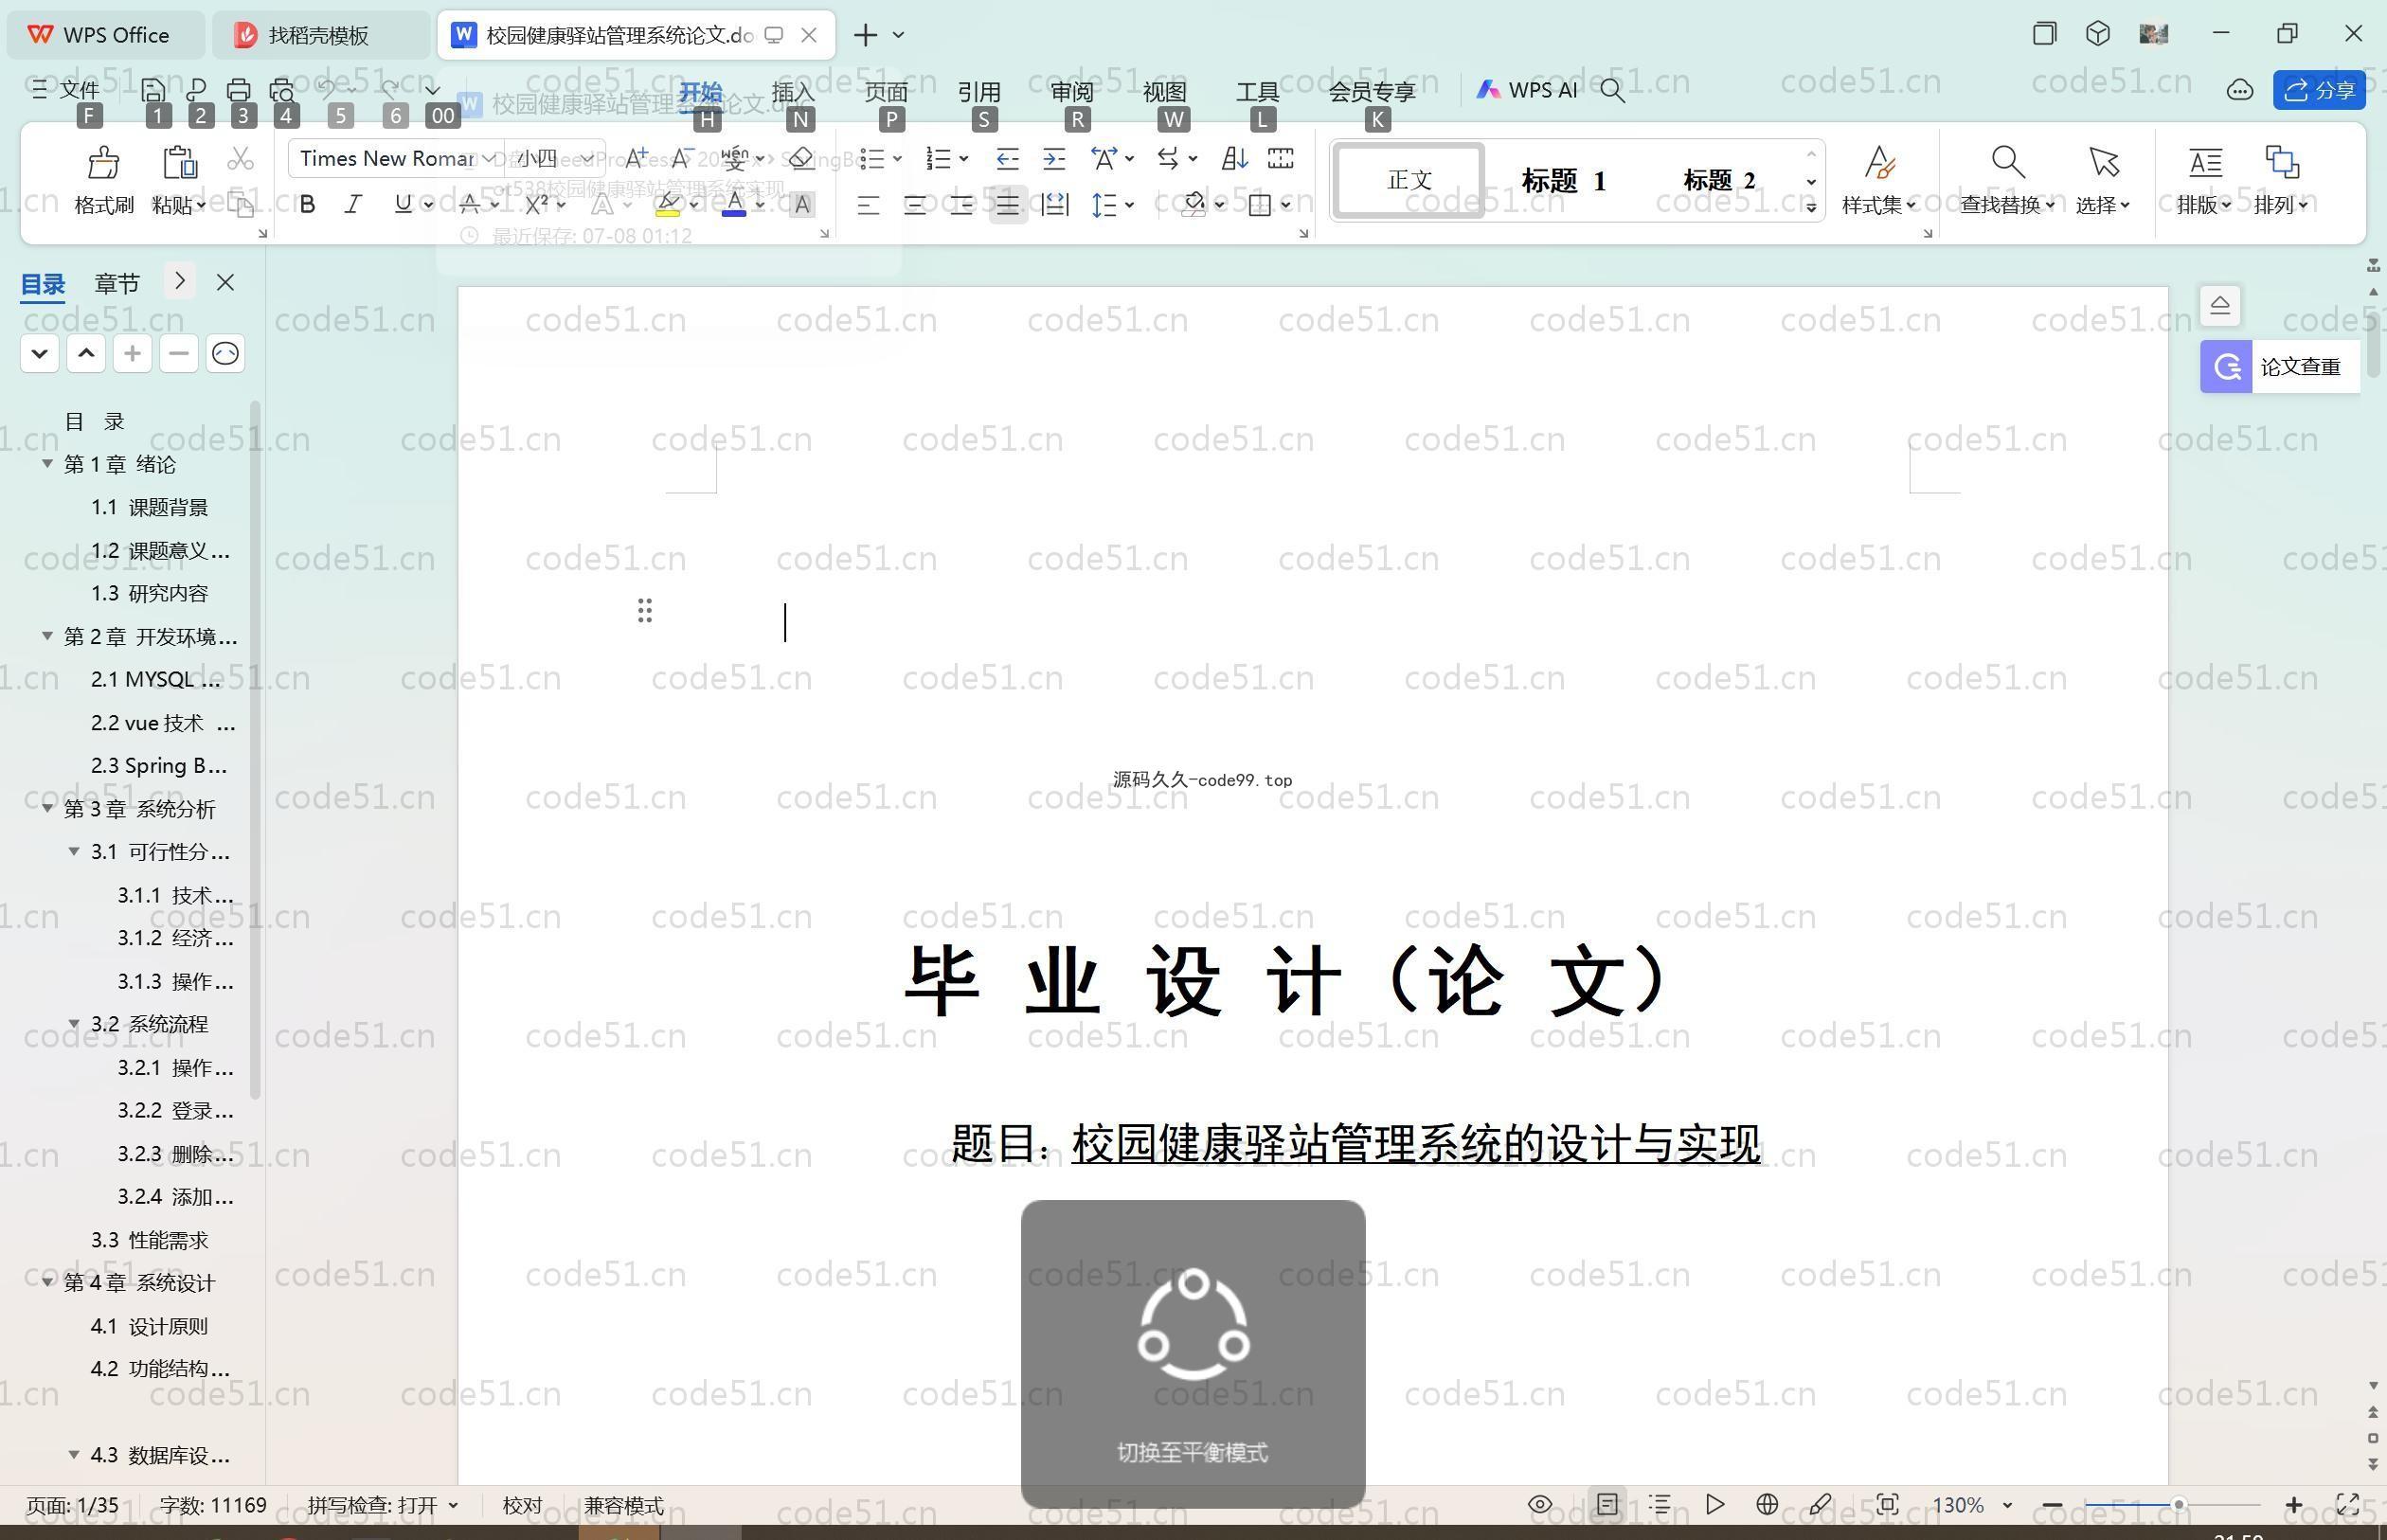The height and width of the screenshot is (1540, 2387).
Task: Open the 插入 ribbon tab
Action: (x=793, y=92)
